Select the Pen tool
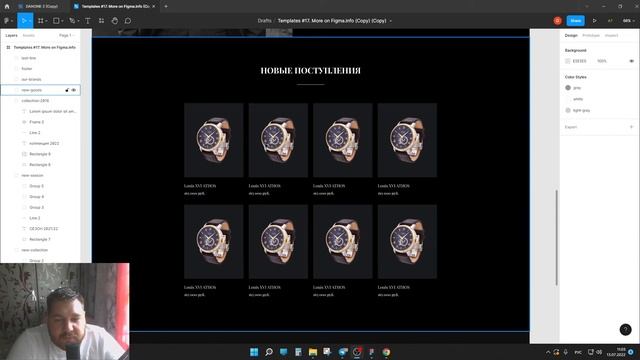Viewport: 640px width, 360px height. [x=72, y=21]
